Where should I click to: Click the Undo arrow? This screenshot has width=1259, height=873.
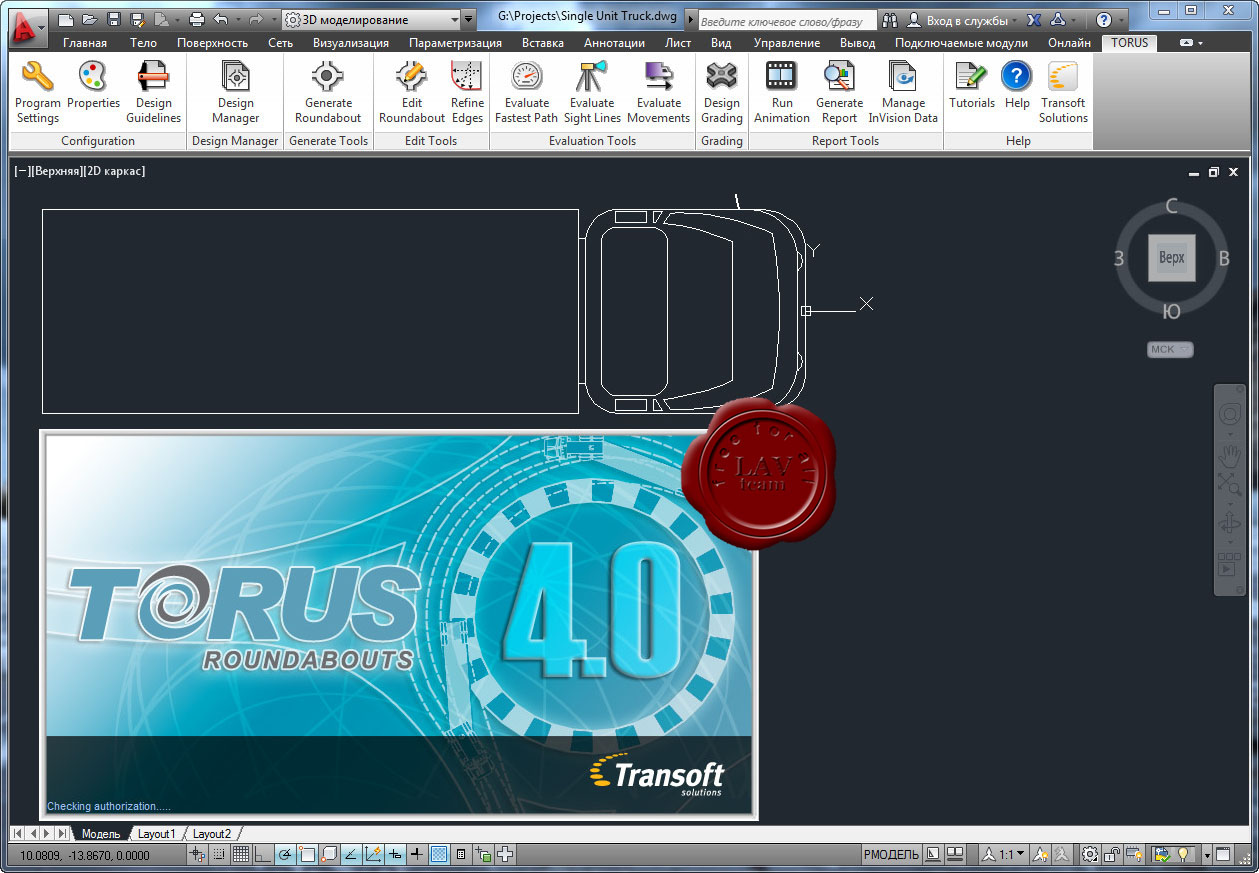point(220,19)
